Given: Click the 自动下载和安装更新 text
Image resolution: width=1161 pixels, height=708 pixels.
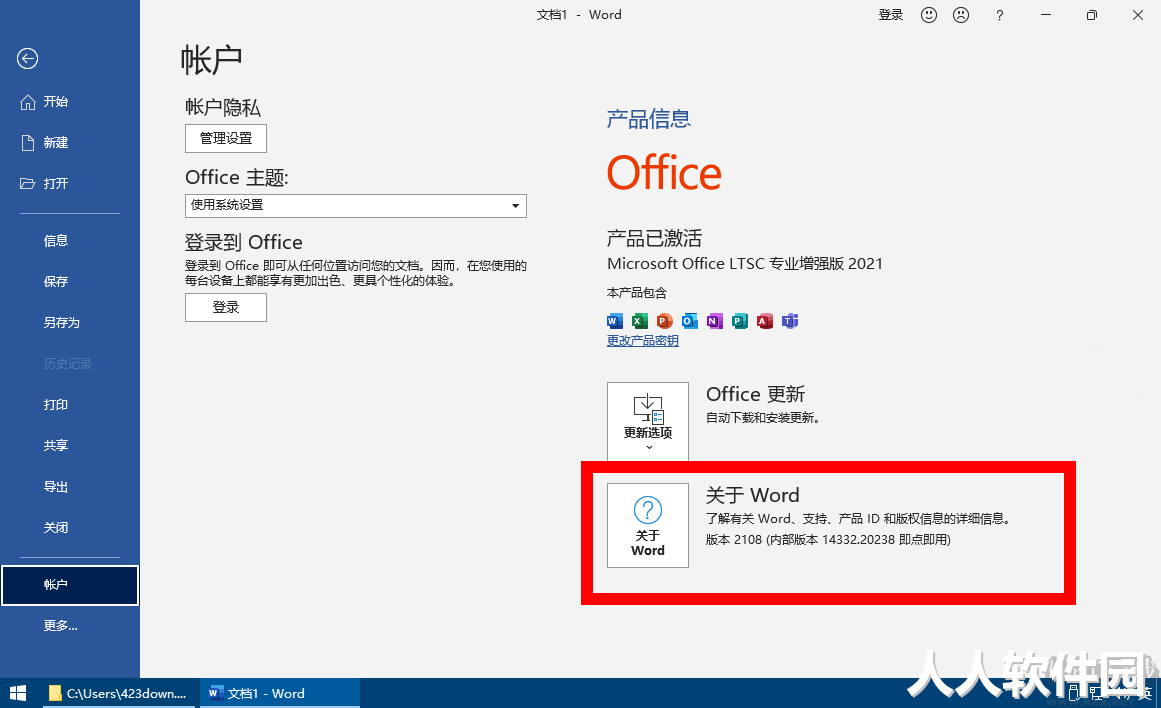Looking at the screenshot, I should point(763,418).
